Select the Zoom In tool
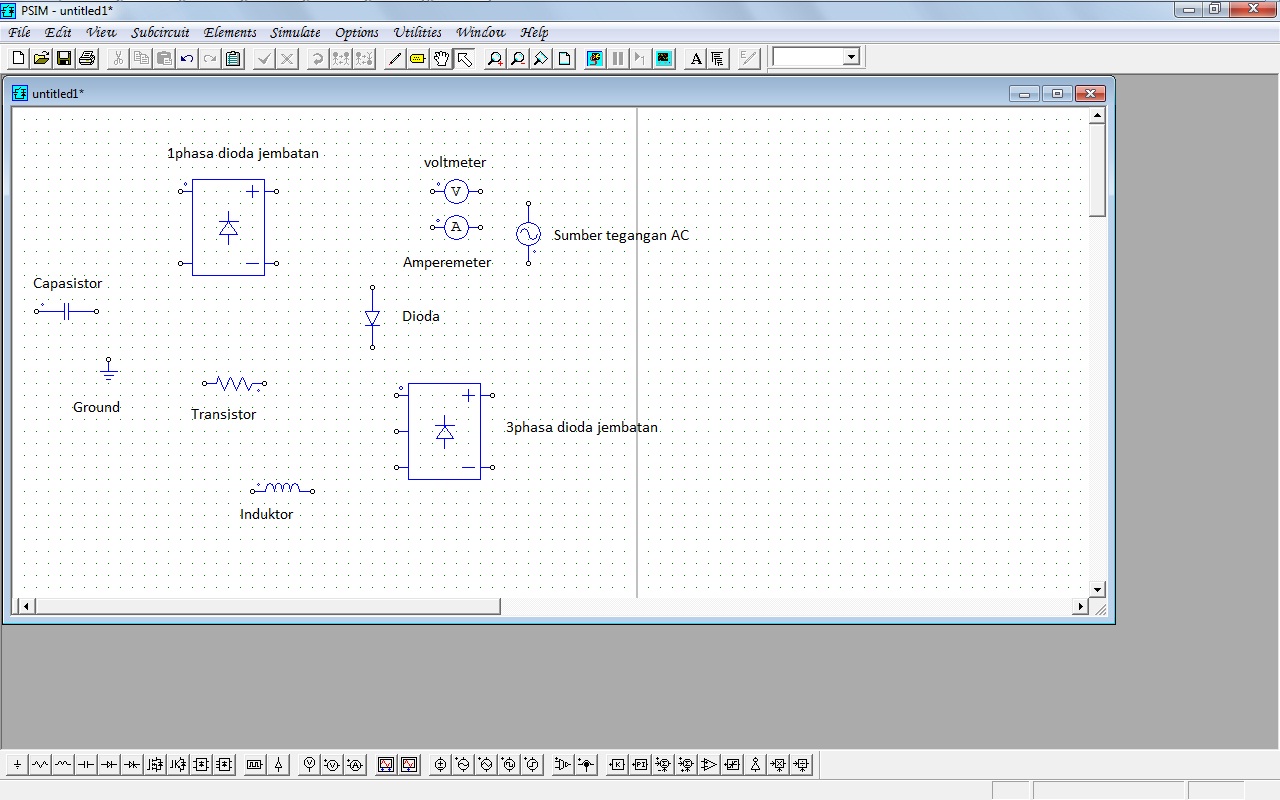 click(494, 57)
